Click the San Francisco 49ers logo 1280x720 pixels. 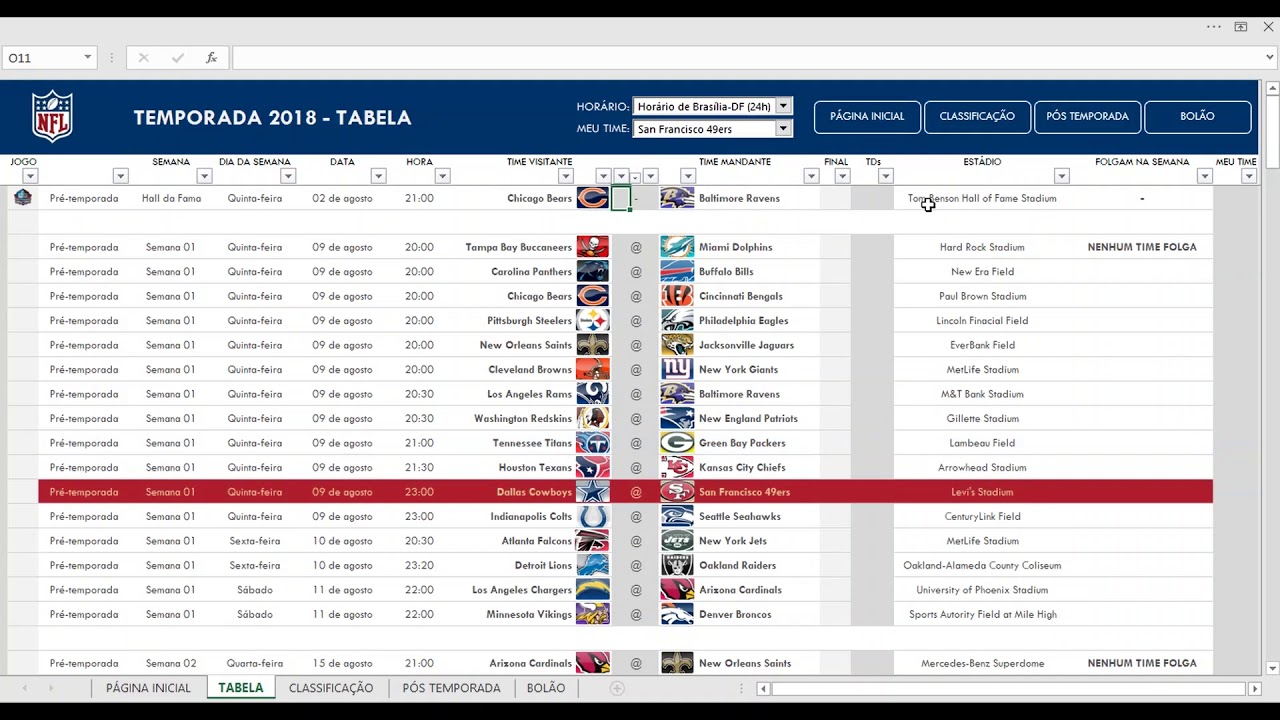[677, 492]
